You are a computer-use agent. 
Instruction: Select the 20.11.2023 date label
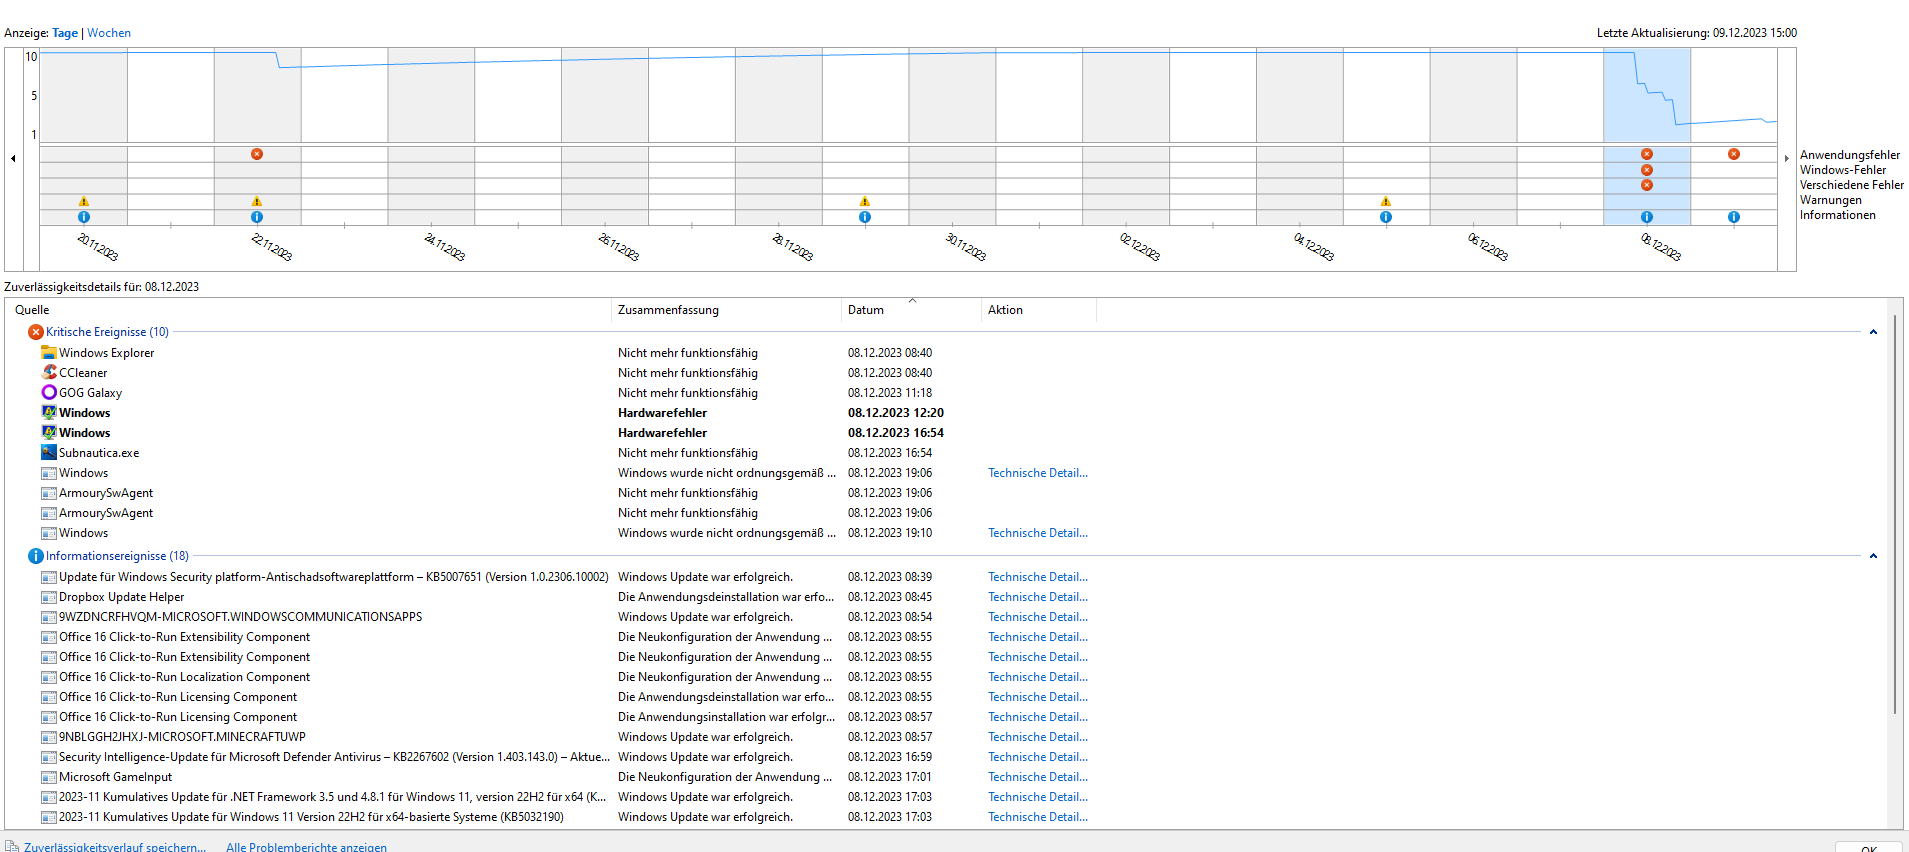pos(98,246)
